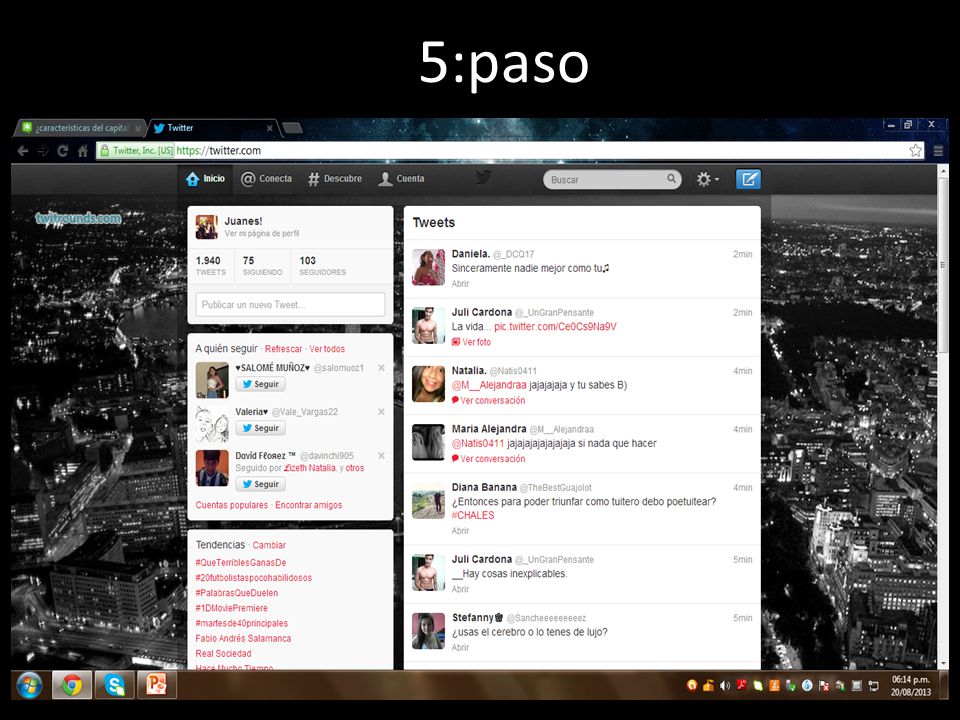Click Cambiar next to Tendencias
Image resolution: width=960 pixels, height=720 pixels.
(x=269, y=545)
